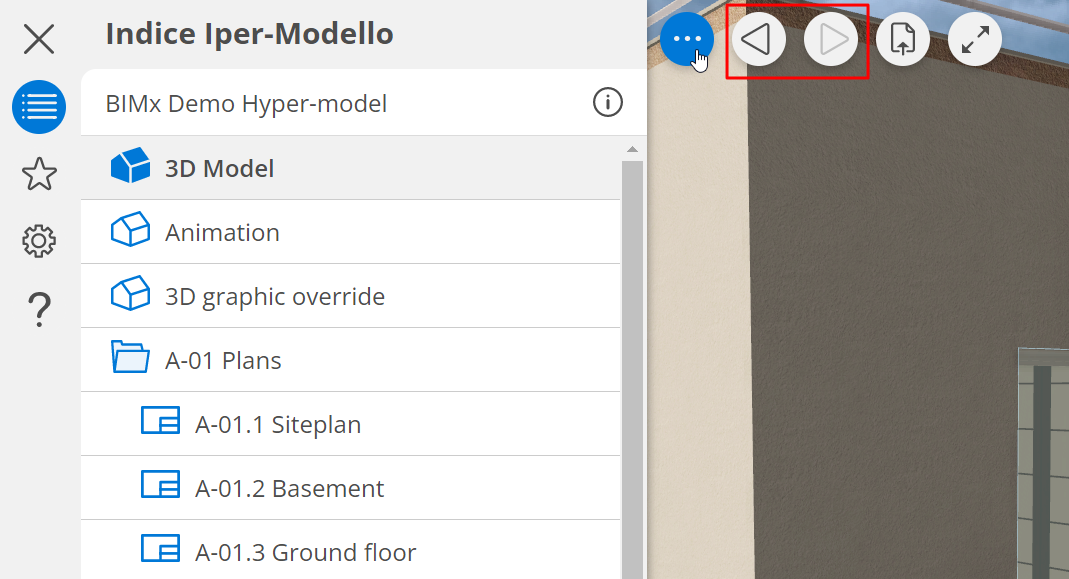The width and height of the screenshot is (1069, 579).
Task: Open the favorites star icon
Action: pyautogui.click(x=39, y=174)
